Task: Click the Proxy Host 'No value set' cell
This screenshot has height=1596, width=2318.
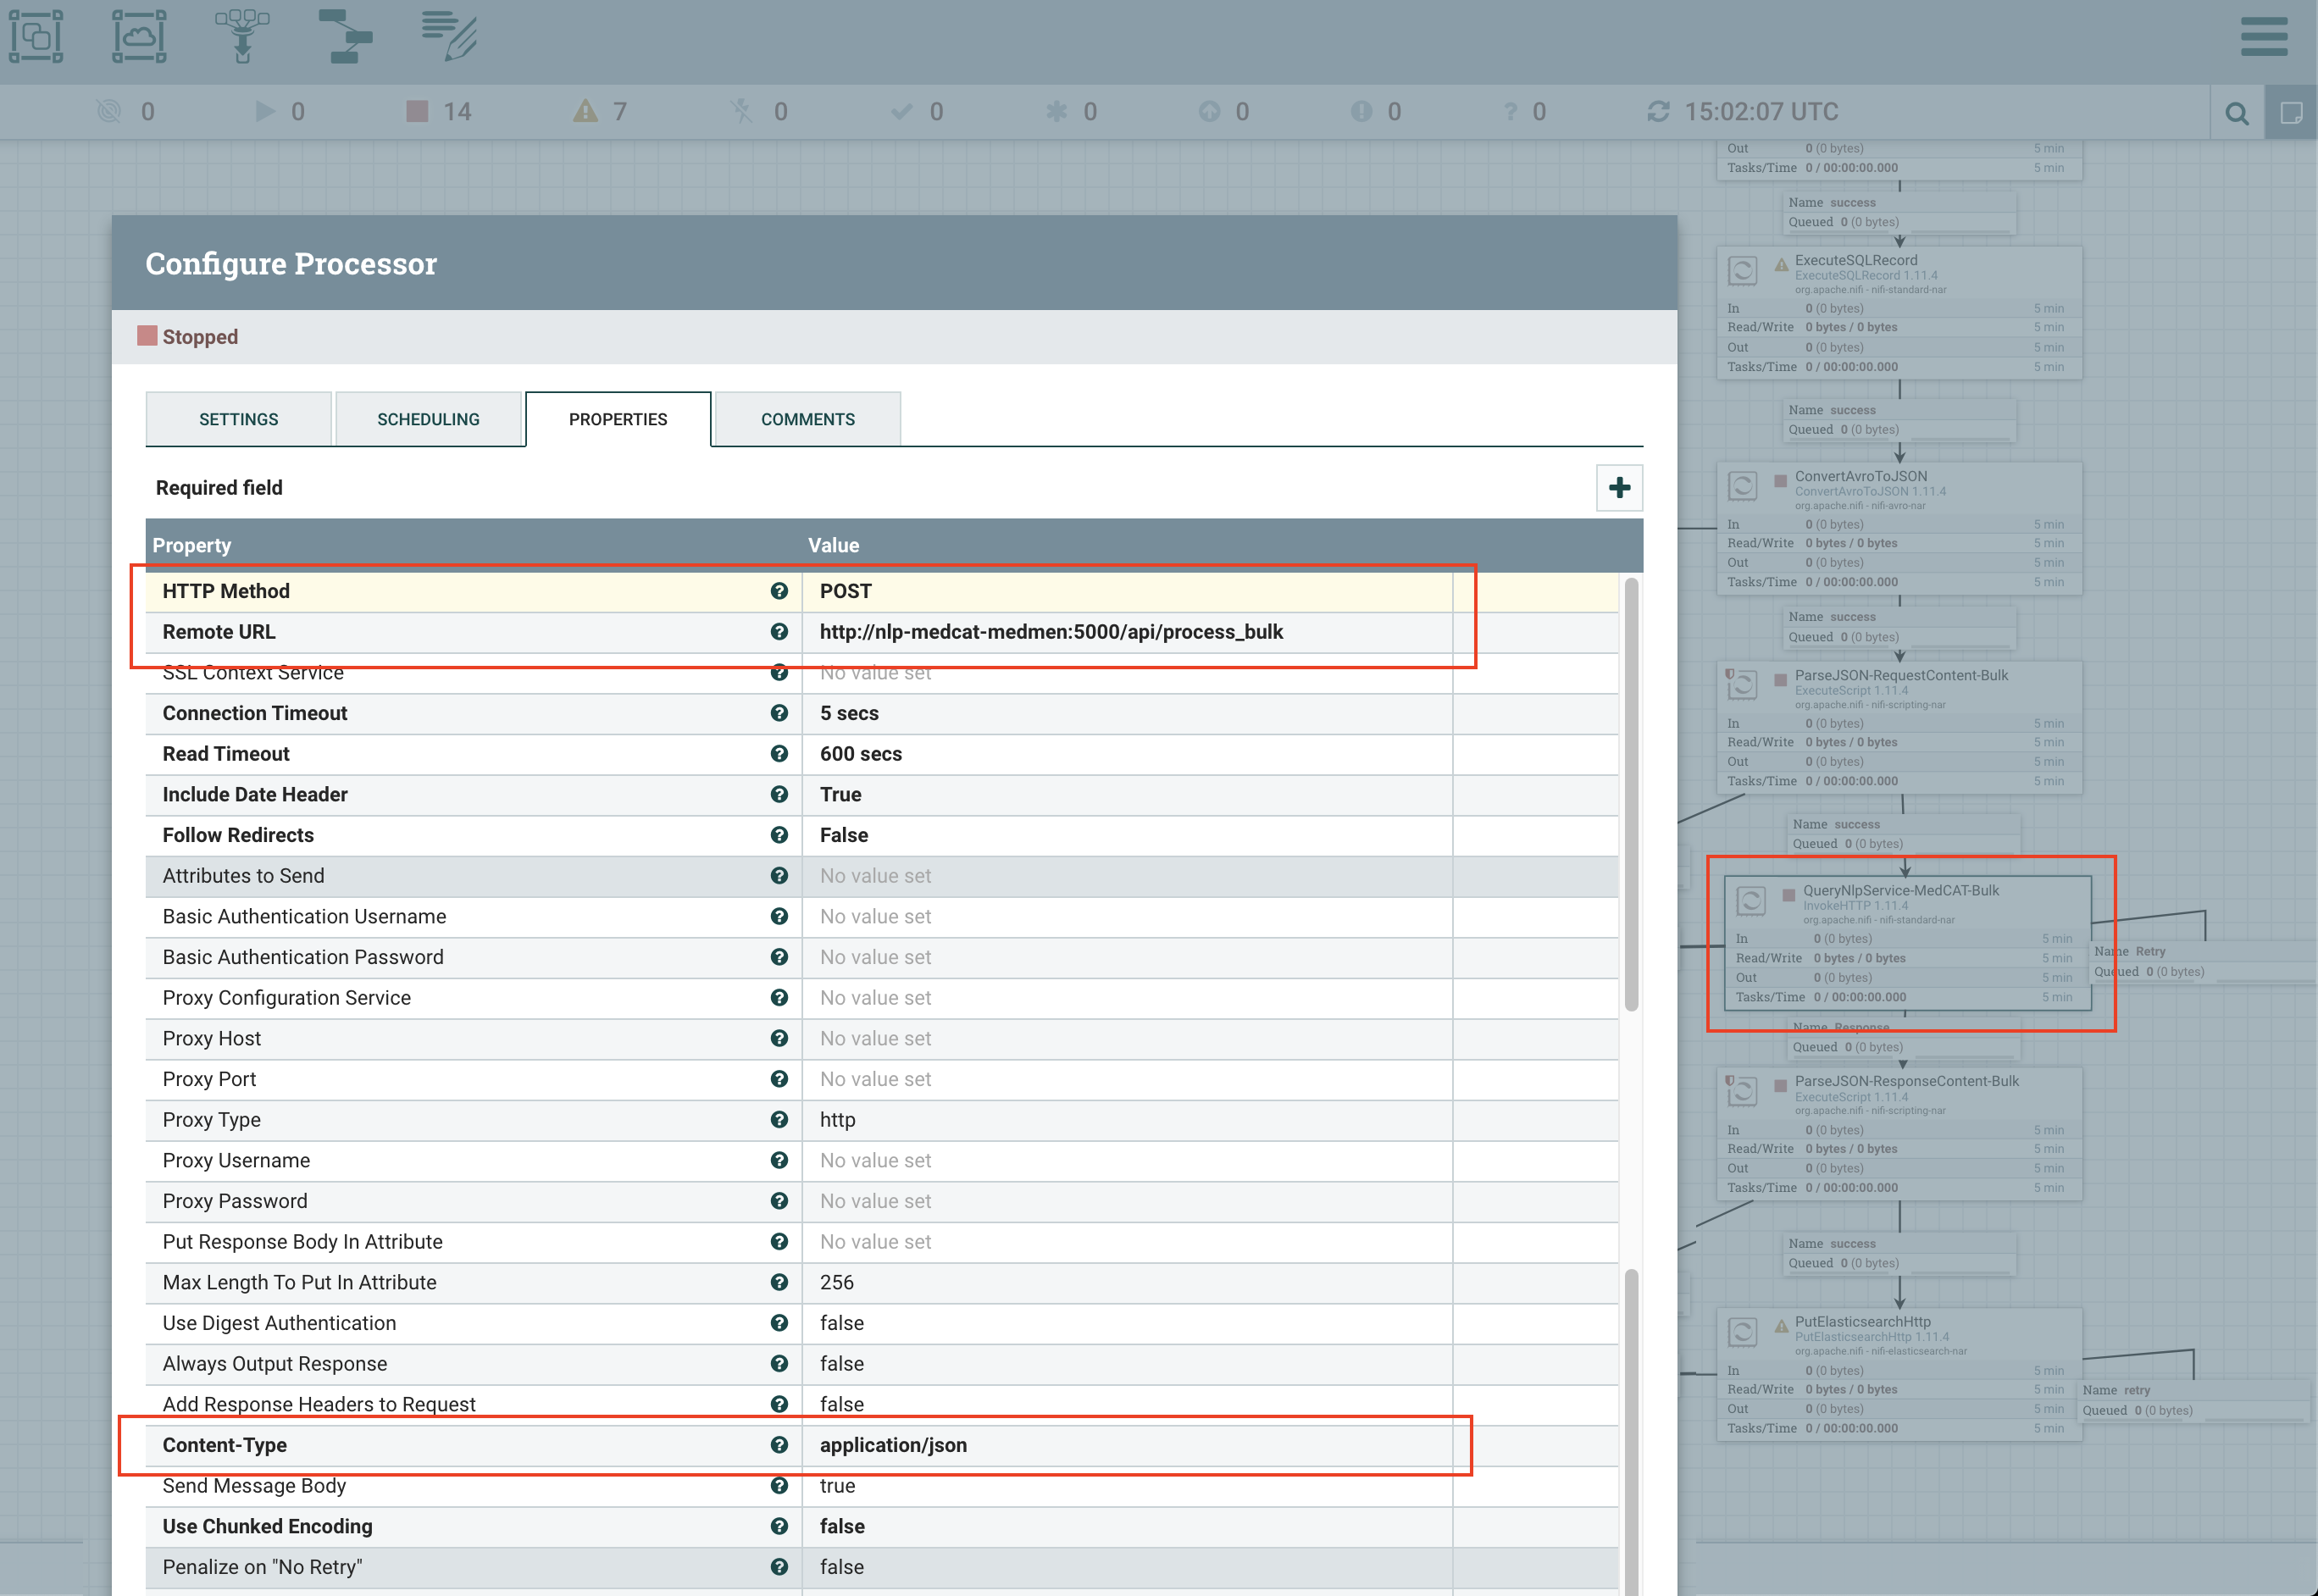Action: click(x=1127, y=1039)
